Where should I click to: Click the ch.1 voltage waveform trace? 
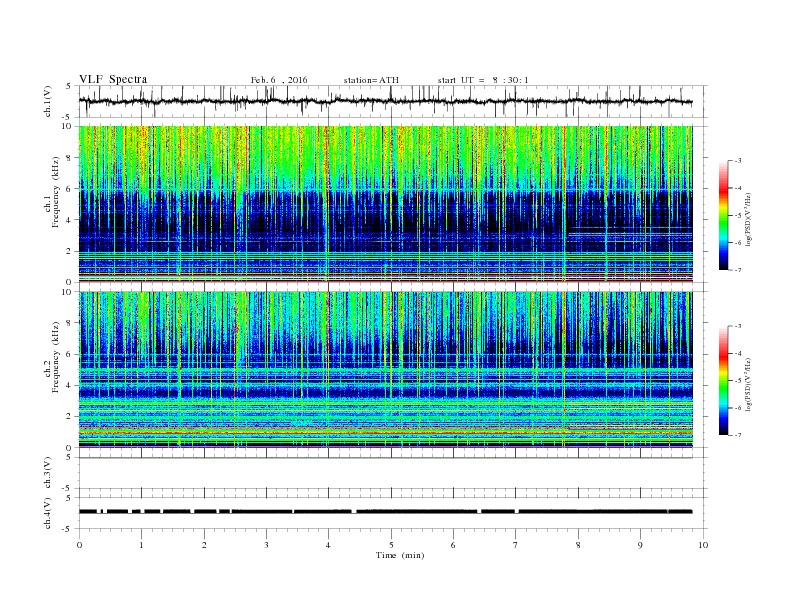pyautogui.click(x=385, y=101)
